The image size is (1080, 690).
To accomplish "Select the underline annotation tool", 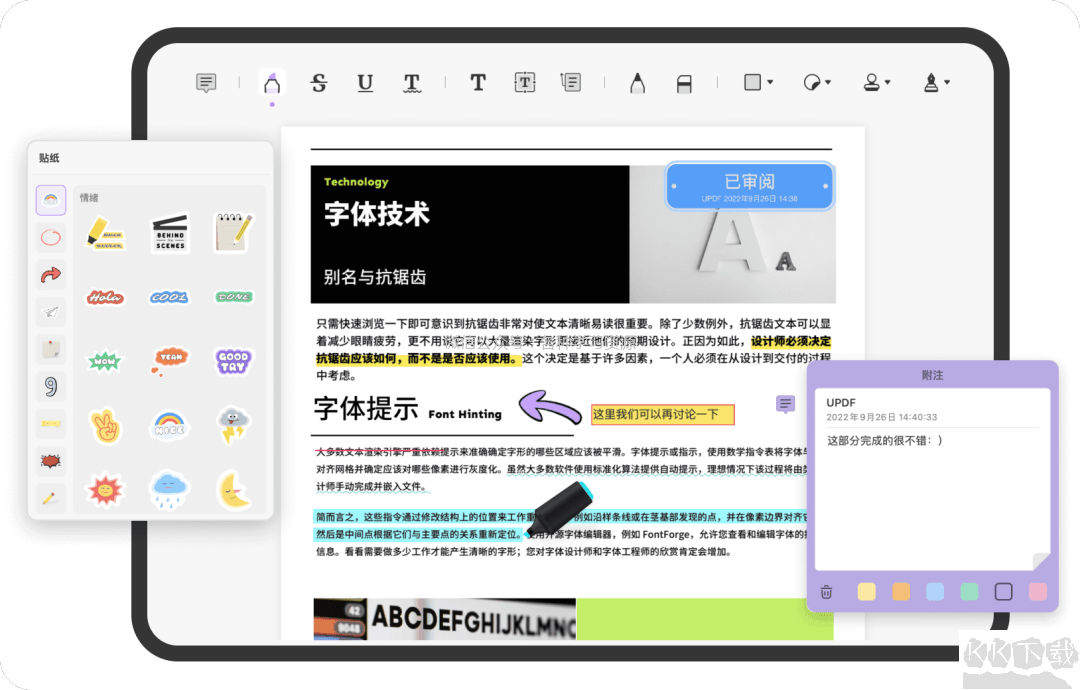I will coord(366,83).
